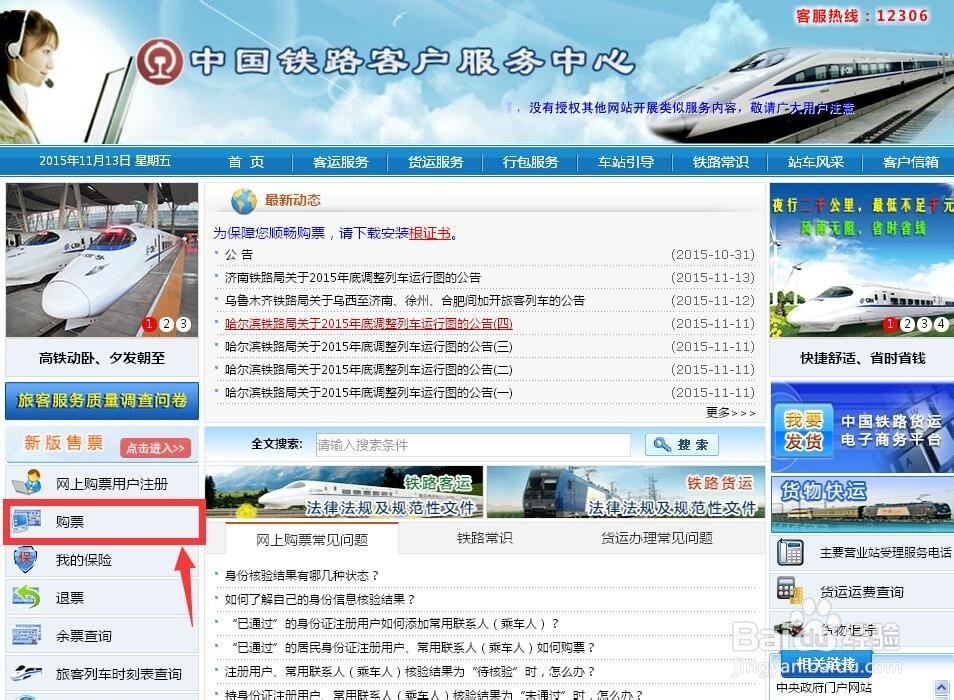Switch to 货运办理常见问题 tab
This screenshot has width=954, height=700.
click(x=657, y=538)
